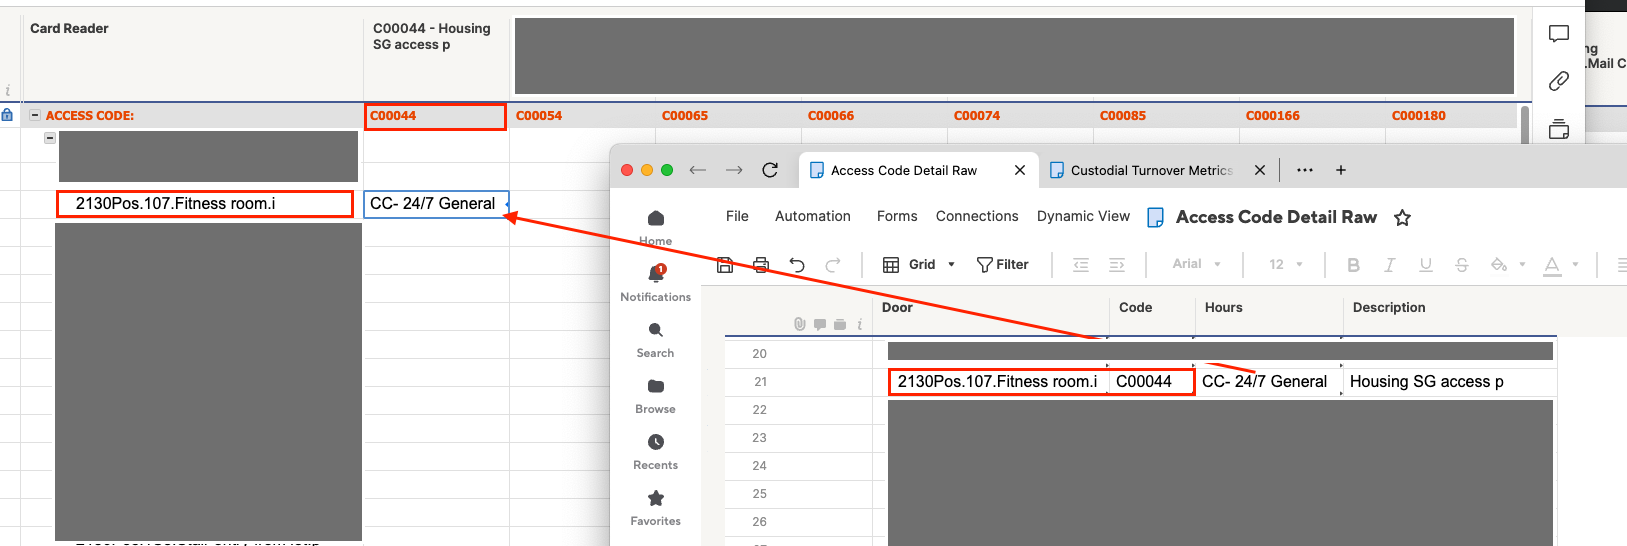Reload the page with the refresh icon
This screenshot has height=546, width=1627.
[x=770, y=170]
